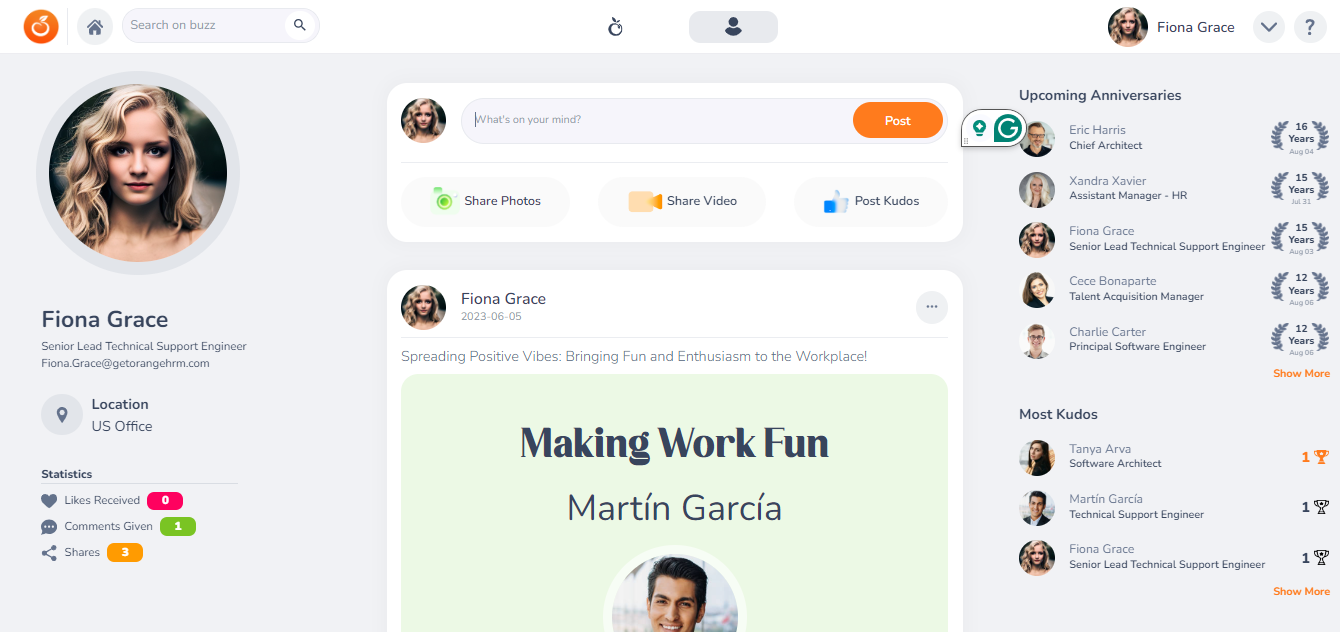
Task: Click Eric Harris 16 Years laurel badge
Action: pos(1300,137)
